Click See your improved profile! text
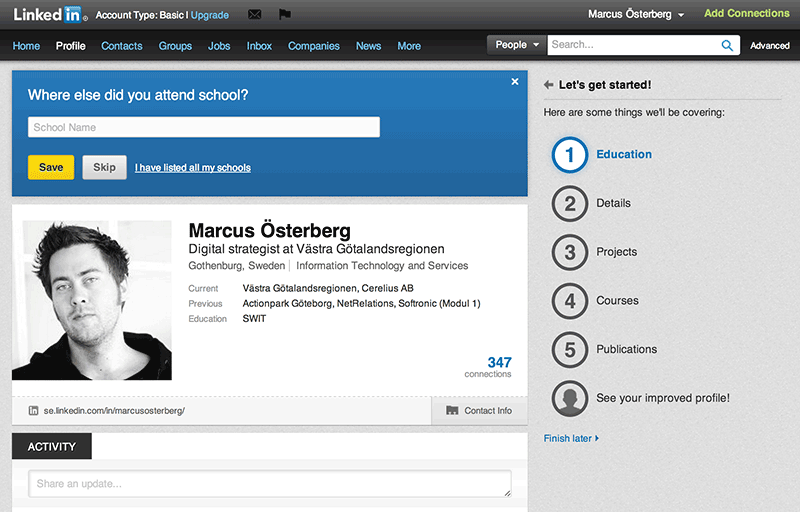 tap(663, 398)
